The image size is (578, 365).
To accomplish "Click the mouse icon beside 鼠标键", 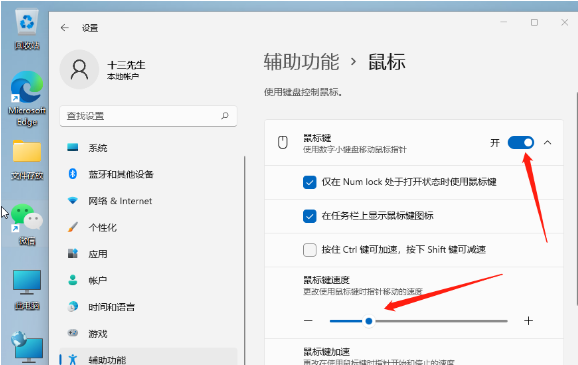I will pyautogui.click(x=283, y=143).
